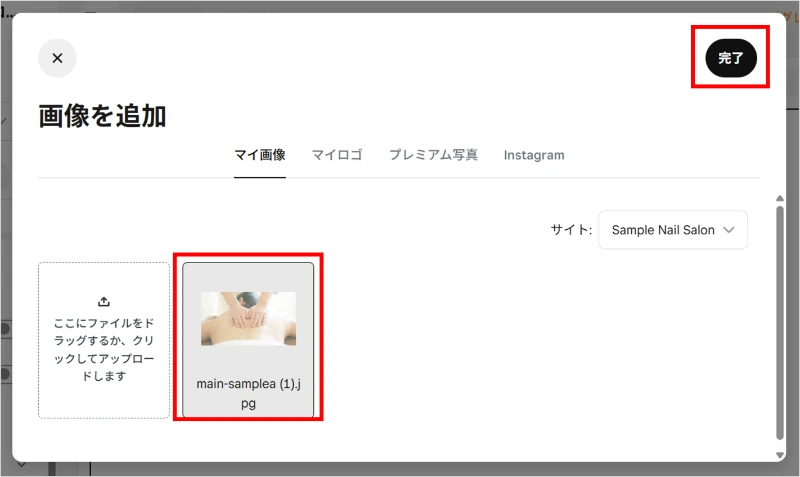Click the scrollbar up arrow

point(780,198)
